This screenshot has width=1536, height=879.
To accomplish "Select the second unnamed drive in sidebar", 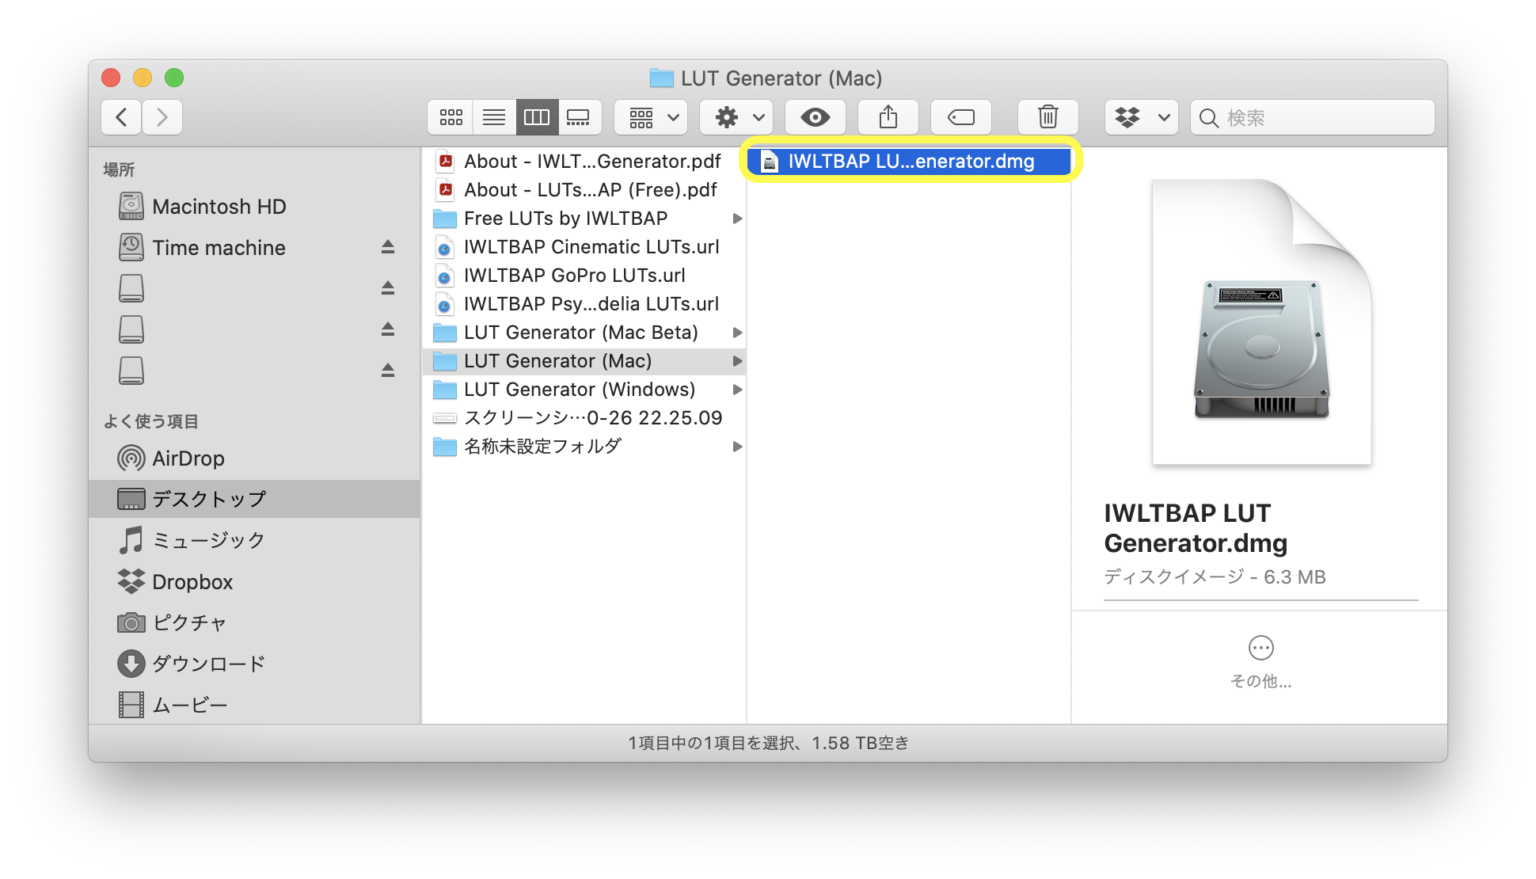I will click(x=131, y=329).
